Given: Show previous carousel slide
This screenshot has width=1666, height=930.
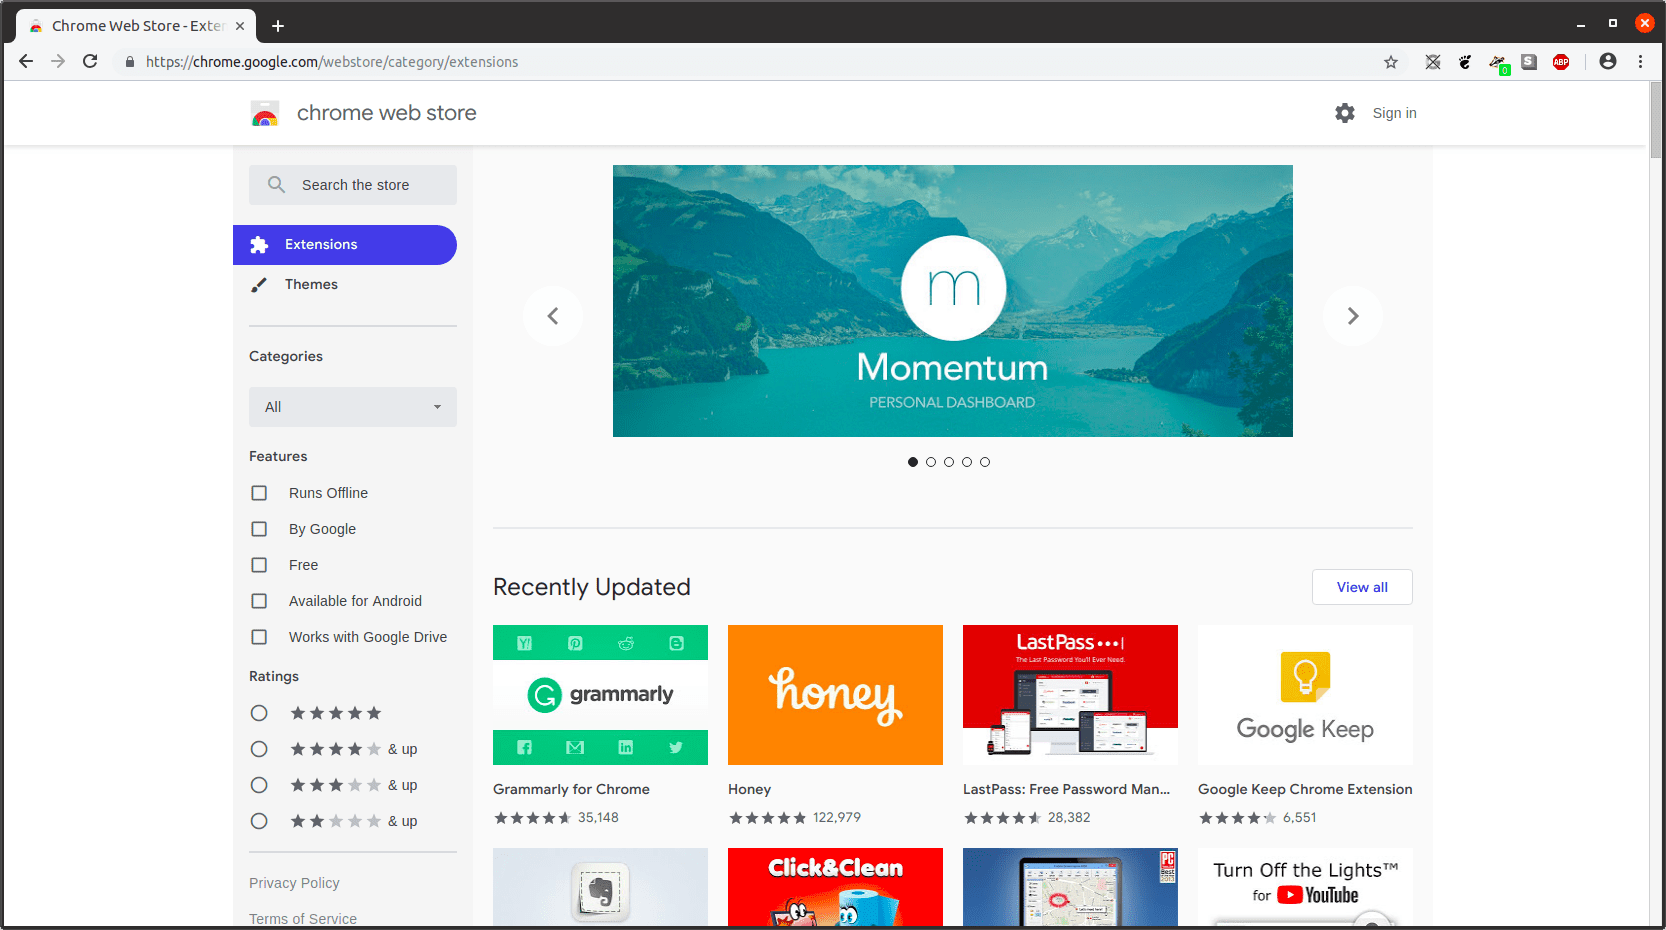Looking at the screenshot, I should 553,316.
